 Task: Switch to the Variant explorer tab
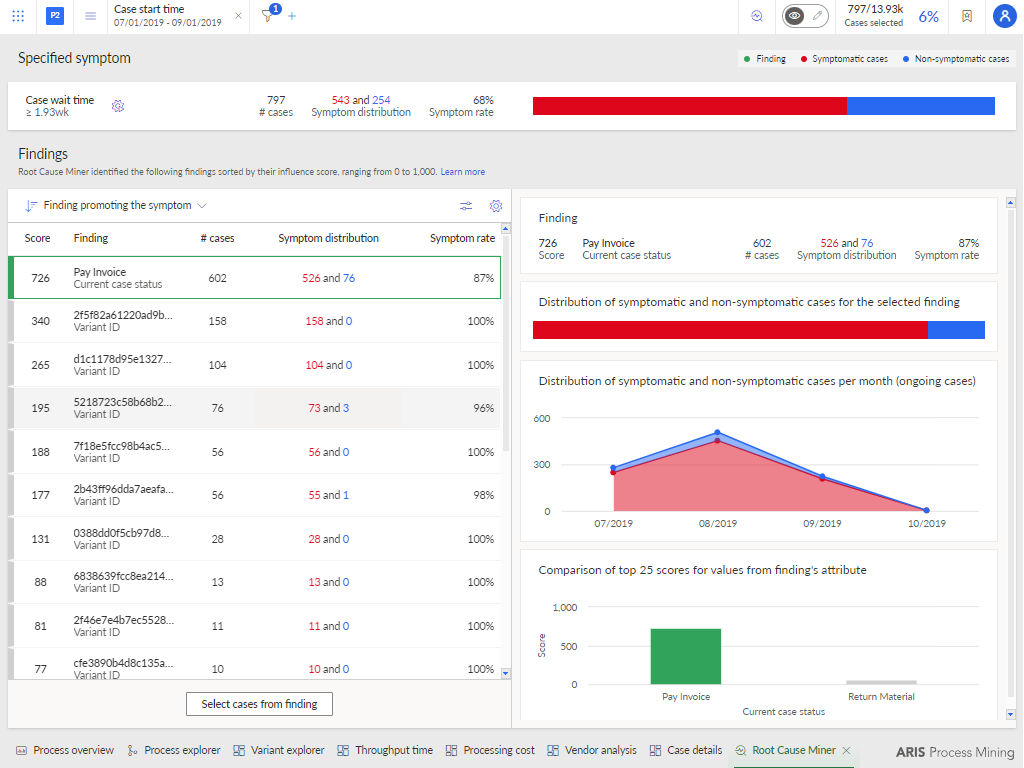click(x=279, y=750)
